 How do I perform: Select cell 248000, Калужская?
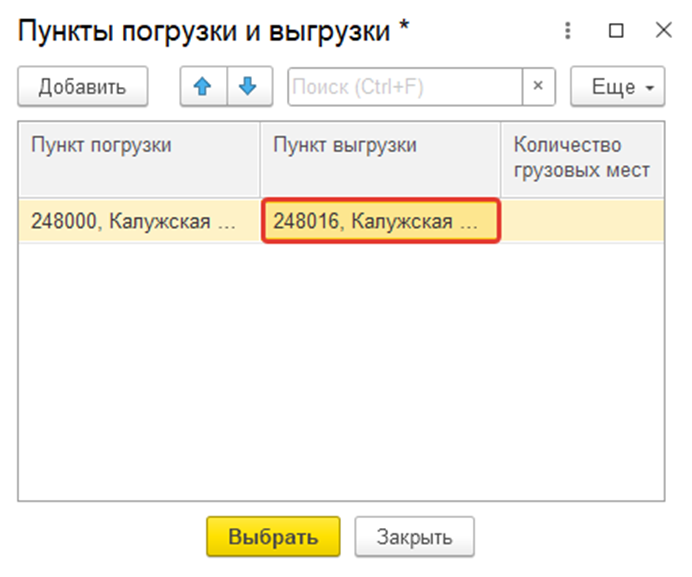(x=139, y=221)
